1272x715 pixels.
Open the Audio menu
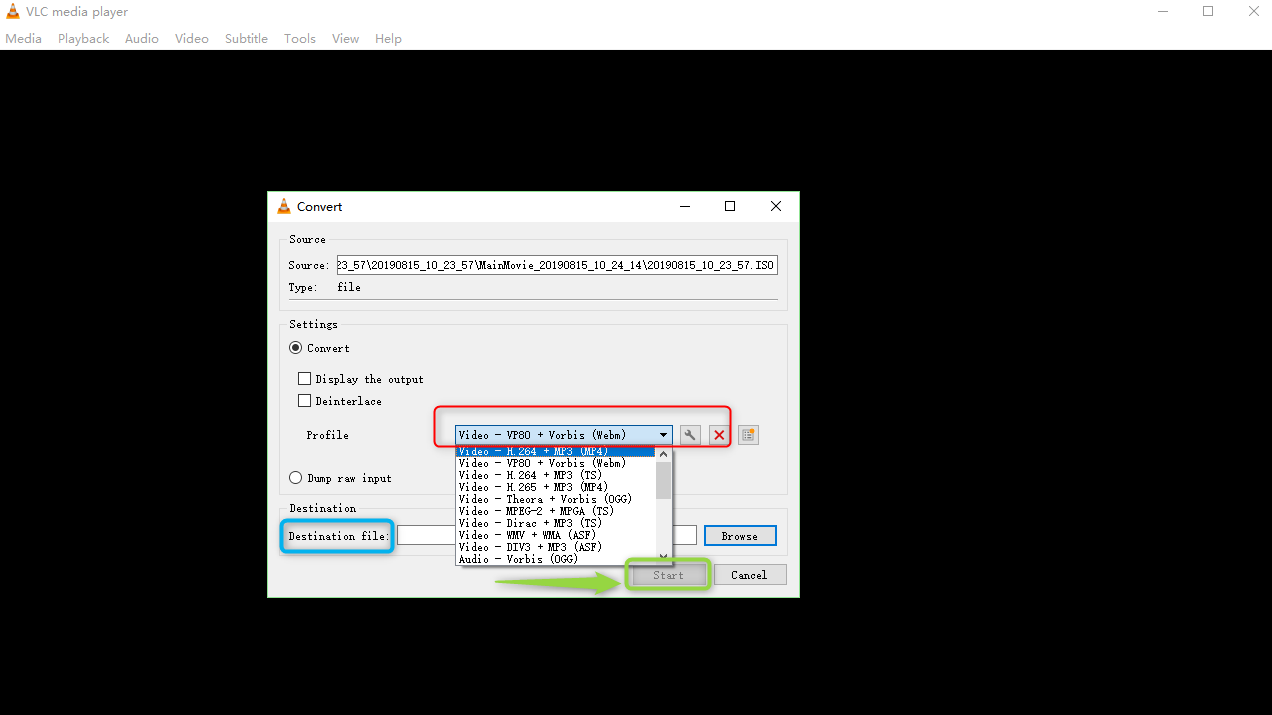click(x=142, y=38)
